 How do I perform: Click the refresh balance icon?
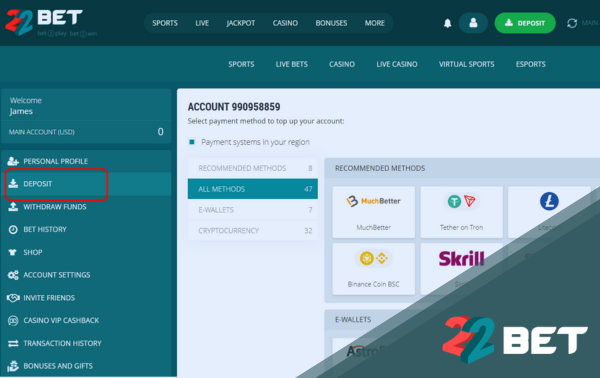[x=572, y=23]
